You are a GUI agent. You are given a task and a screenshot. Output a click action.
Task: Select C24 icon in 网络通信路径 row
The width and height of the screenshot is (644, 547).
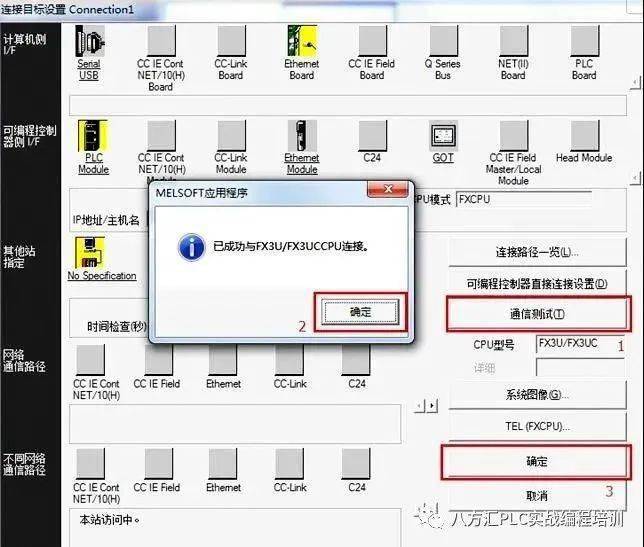[x=356, y=360]
